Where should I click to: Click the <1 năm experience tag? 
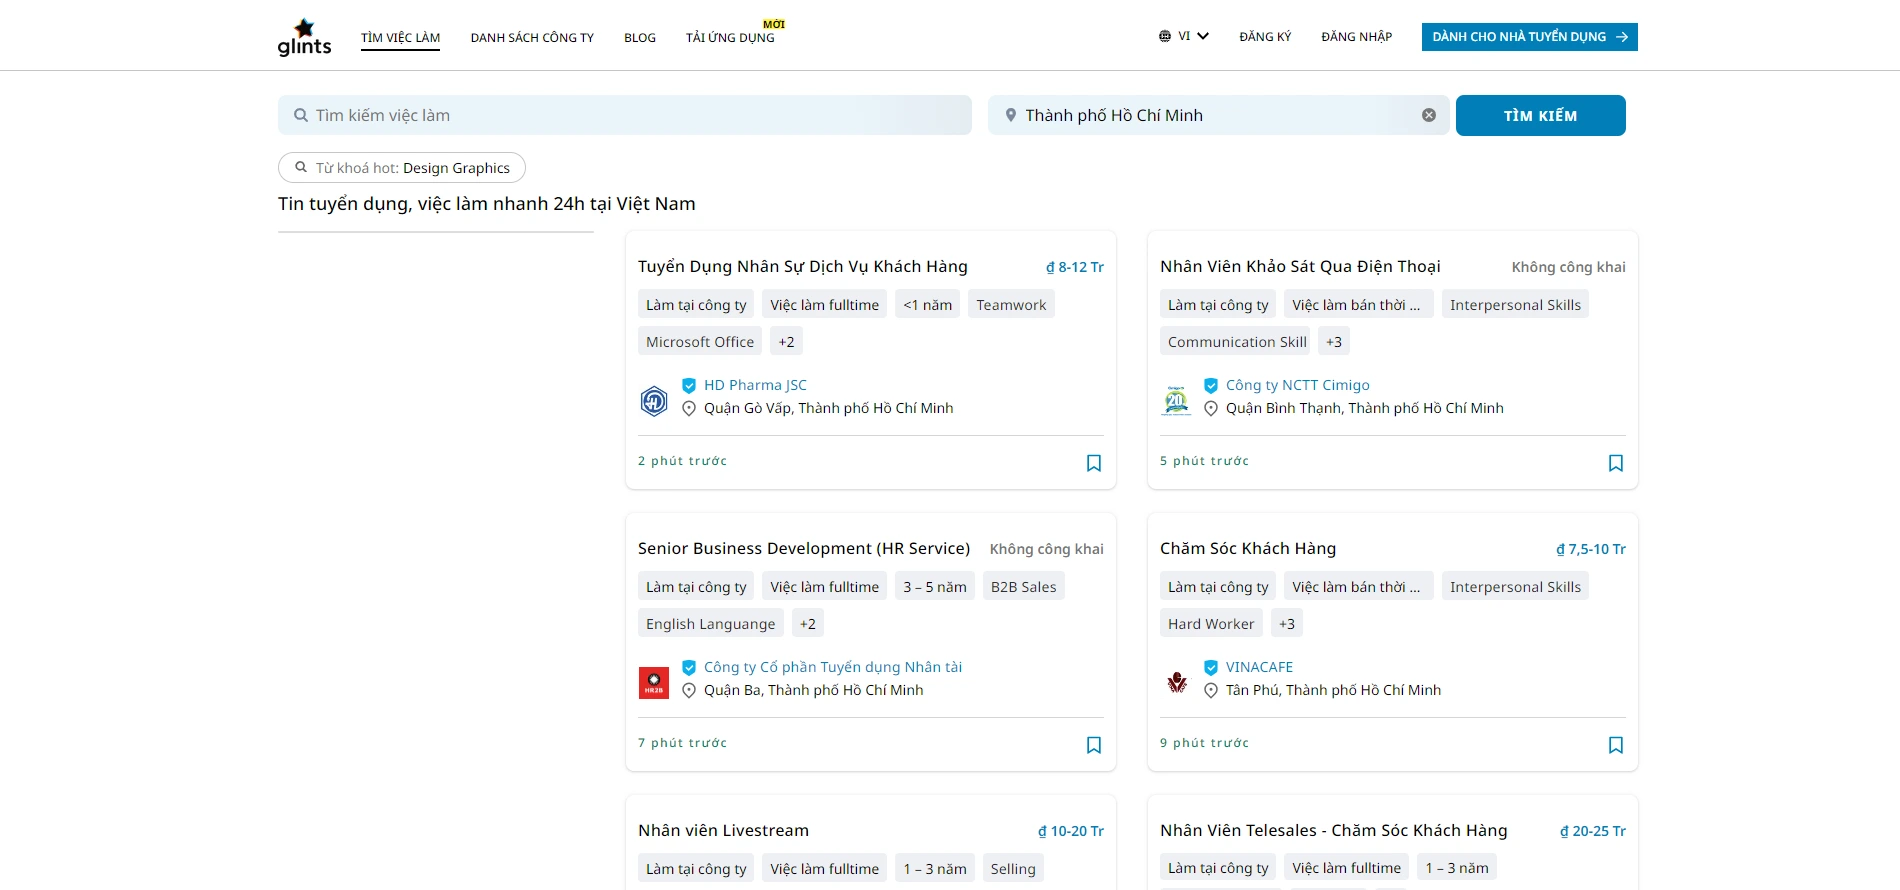coord(928,304)
